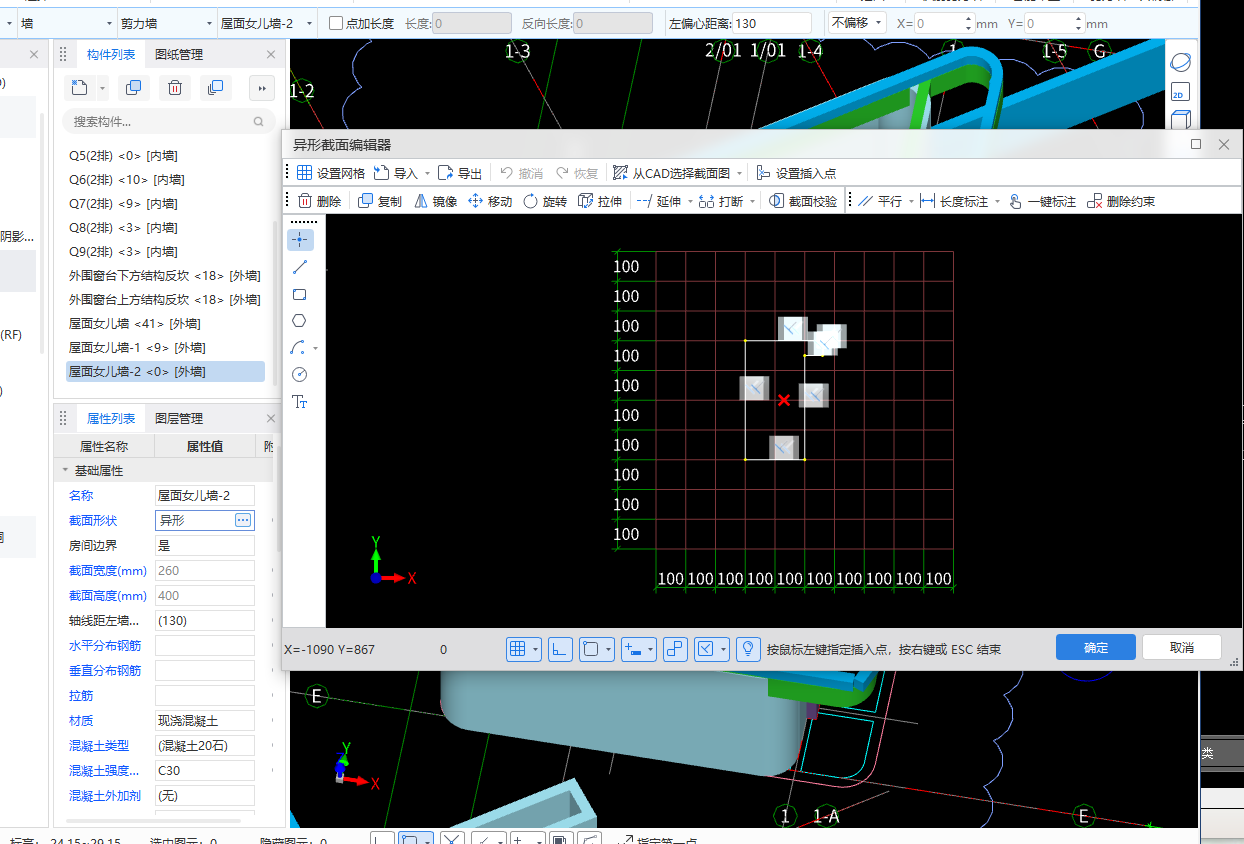Toggle the 点加长度 checkbox

pos(336,23)
